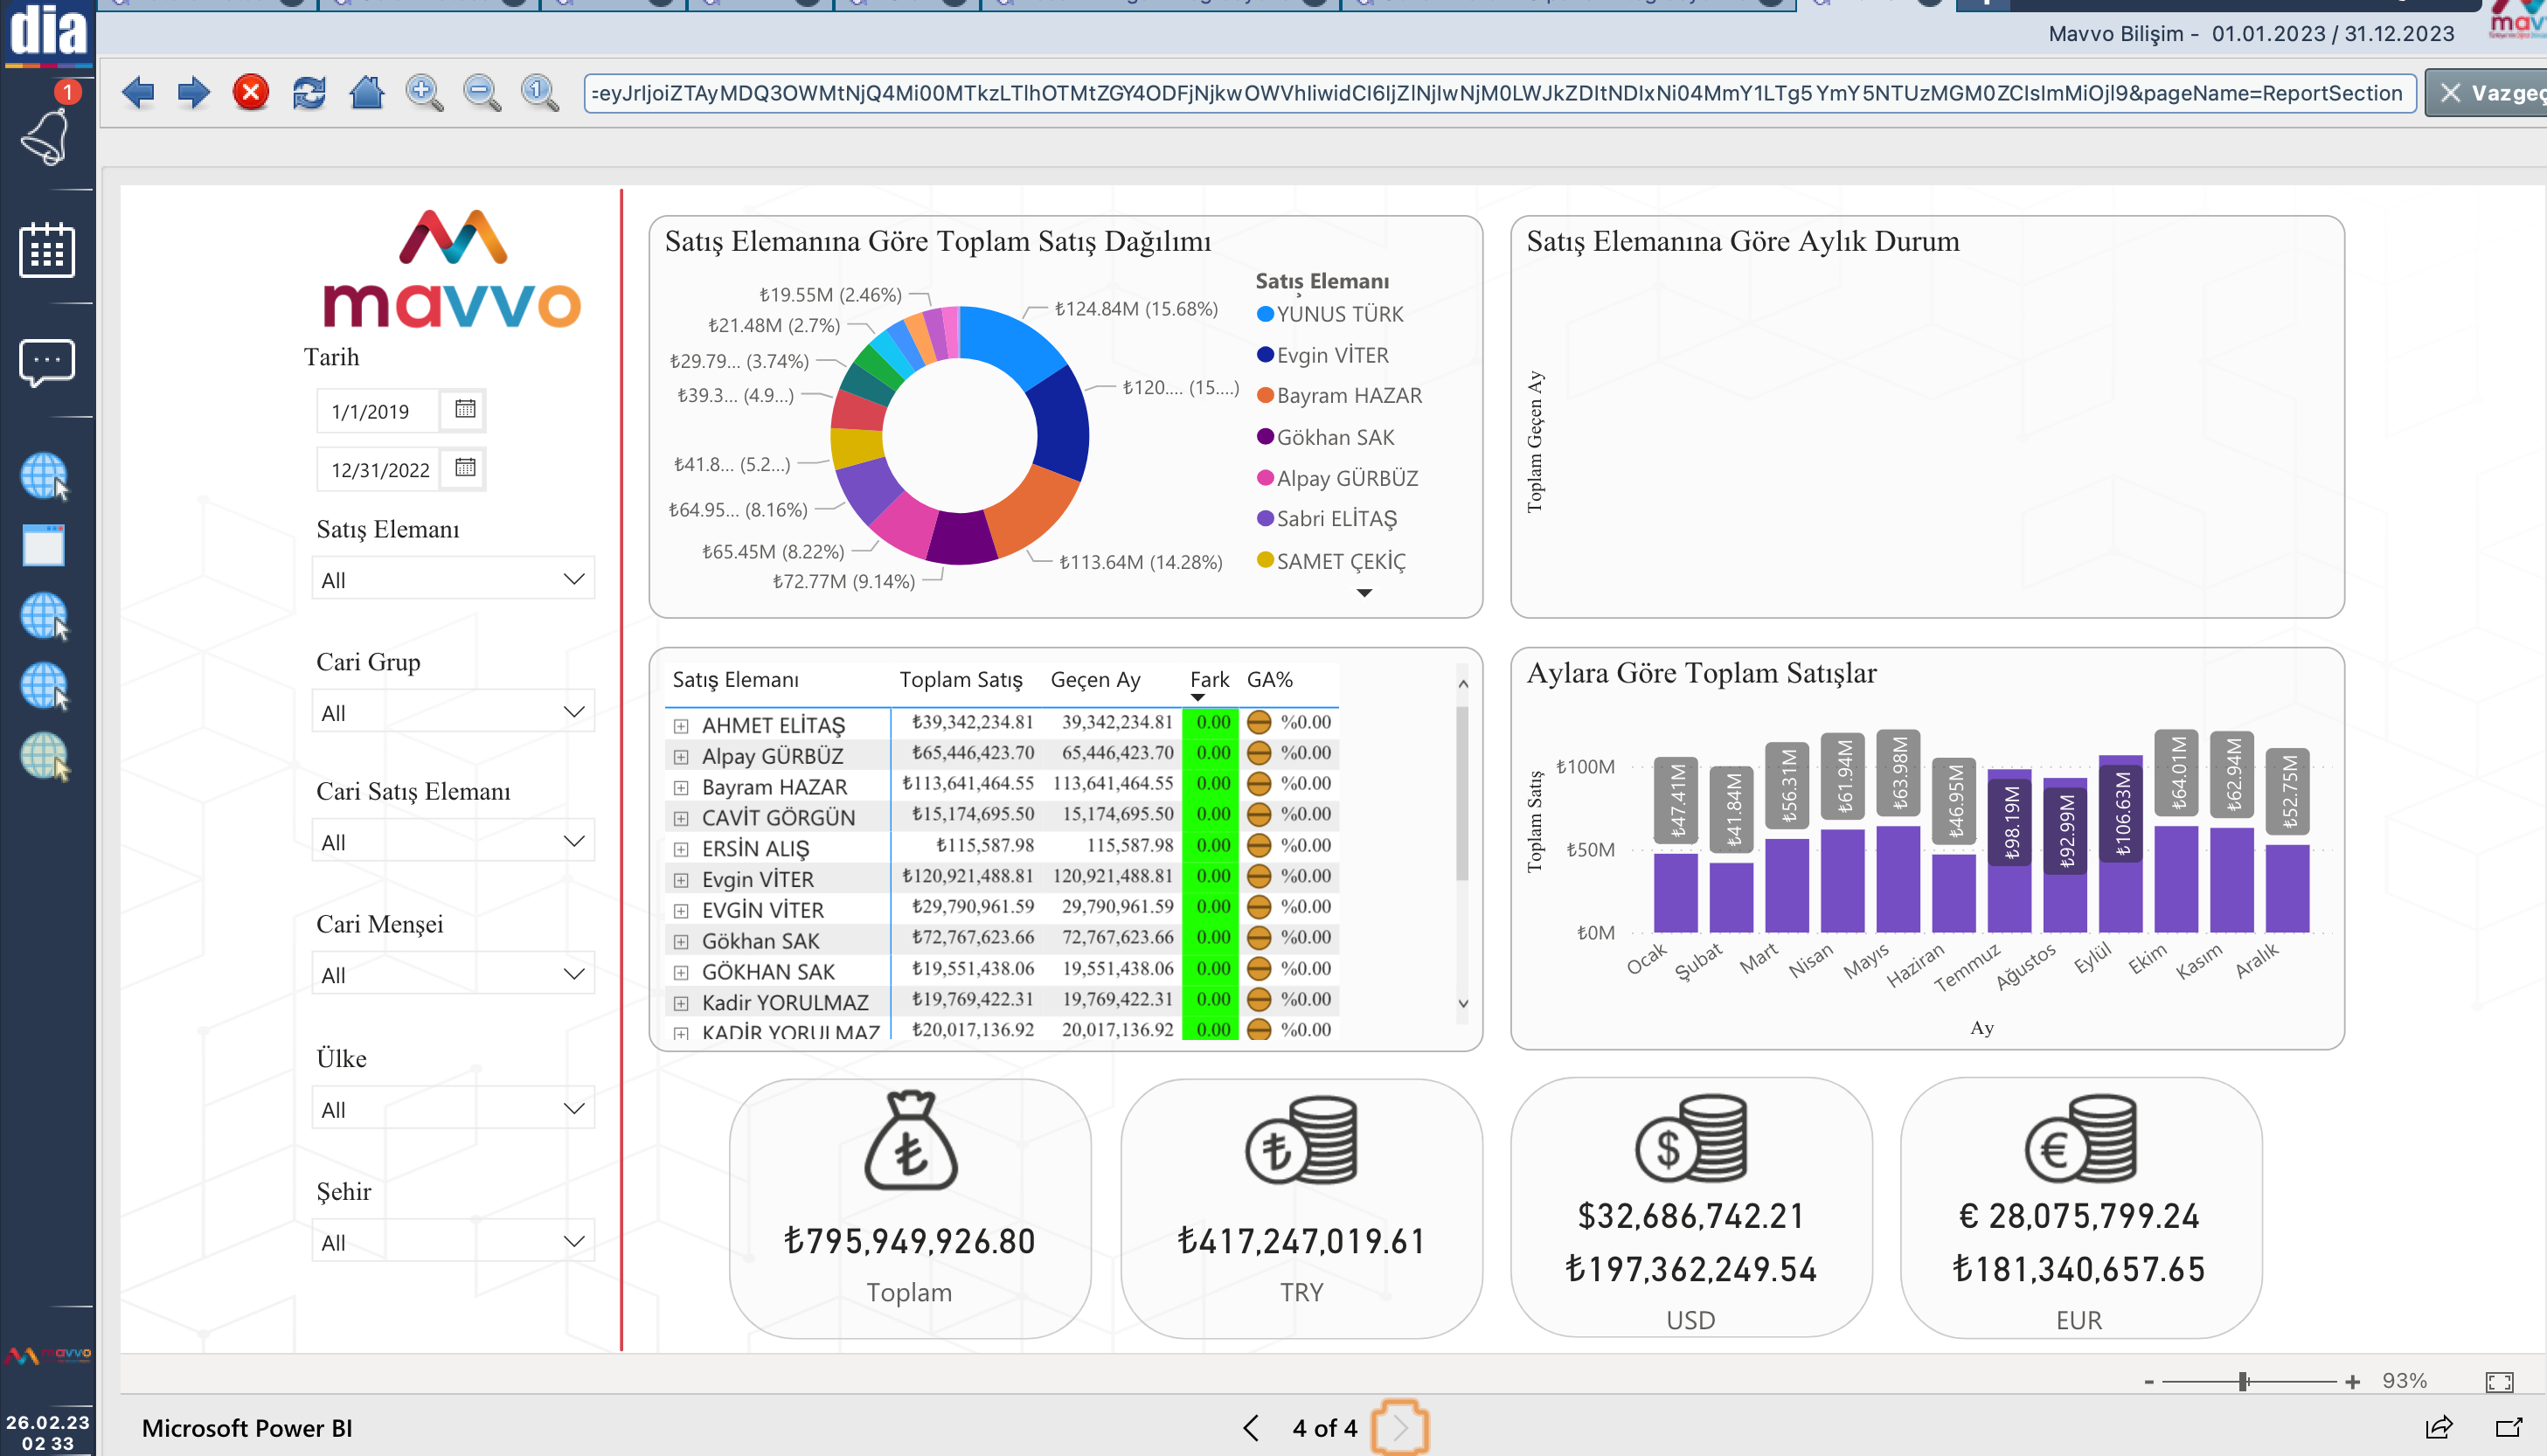The width and height of the screenshot is (2547, 1456).
Task: Refresh the report page
Action: (x=309, y=93)
